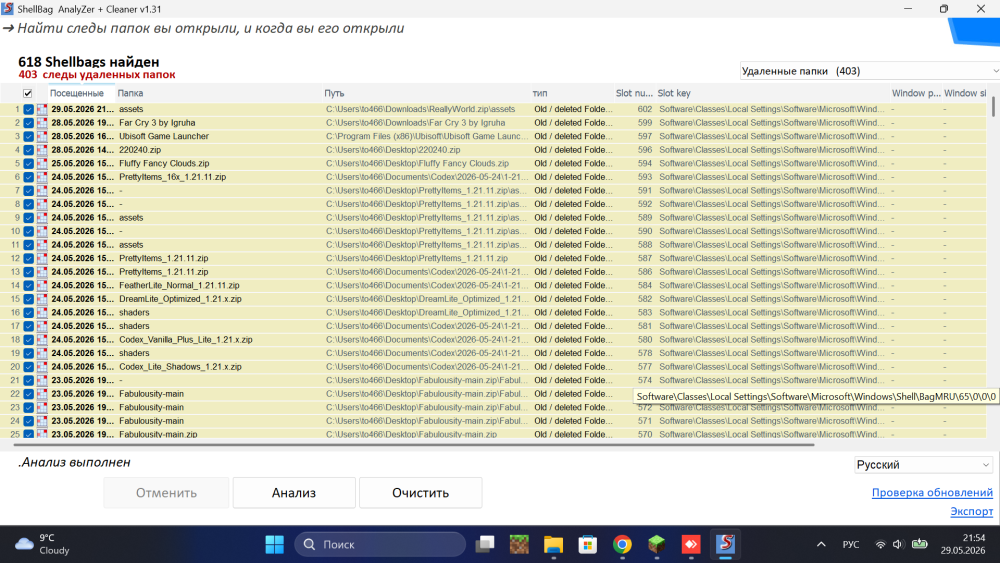1000x563 pixels.
Task: Click grid icon in Fabulousity-main.zip row 25
Action: (42, 434)
